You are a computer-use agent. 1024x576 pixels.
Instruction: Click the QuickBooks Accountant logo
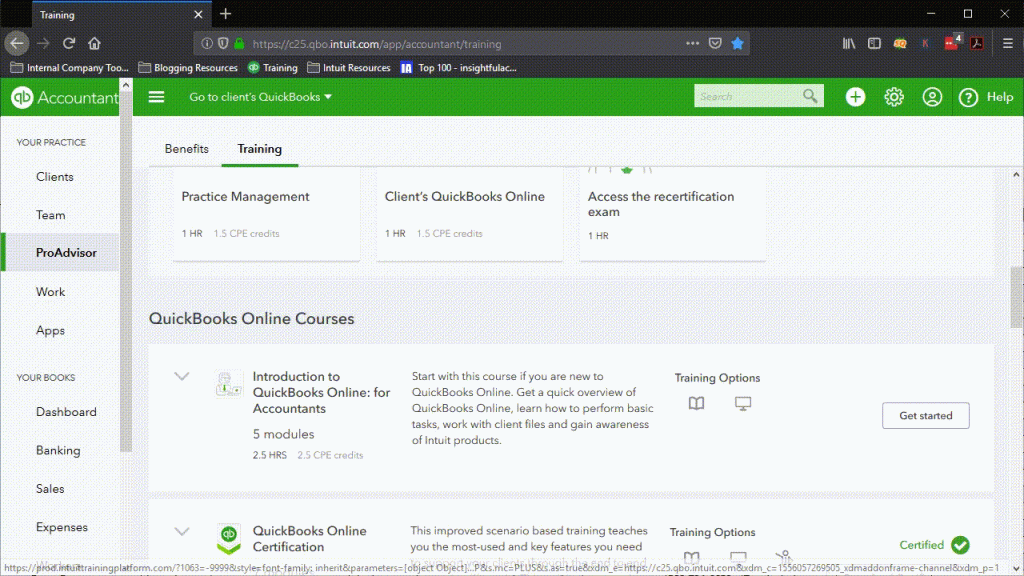[64, 97]
